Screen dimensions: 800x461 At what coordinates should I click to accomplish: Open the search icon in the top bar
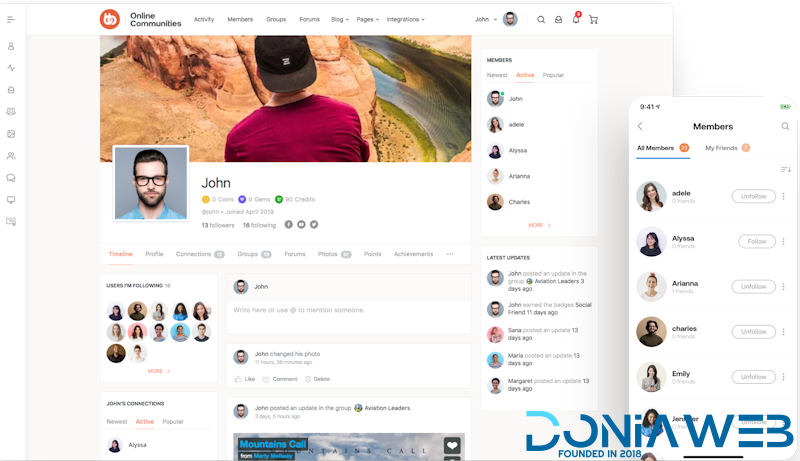click(541, 19)
